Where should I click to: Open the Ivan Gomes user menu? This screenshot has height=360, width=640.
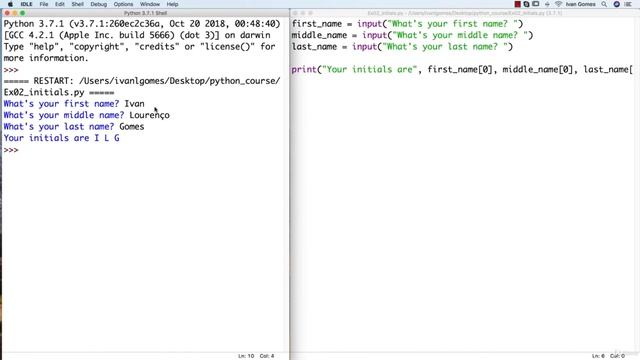[580, 4]
